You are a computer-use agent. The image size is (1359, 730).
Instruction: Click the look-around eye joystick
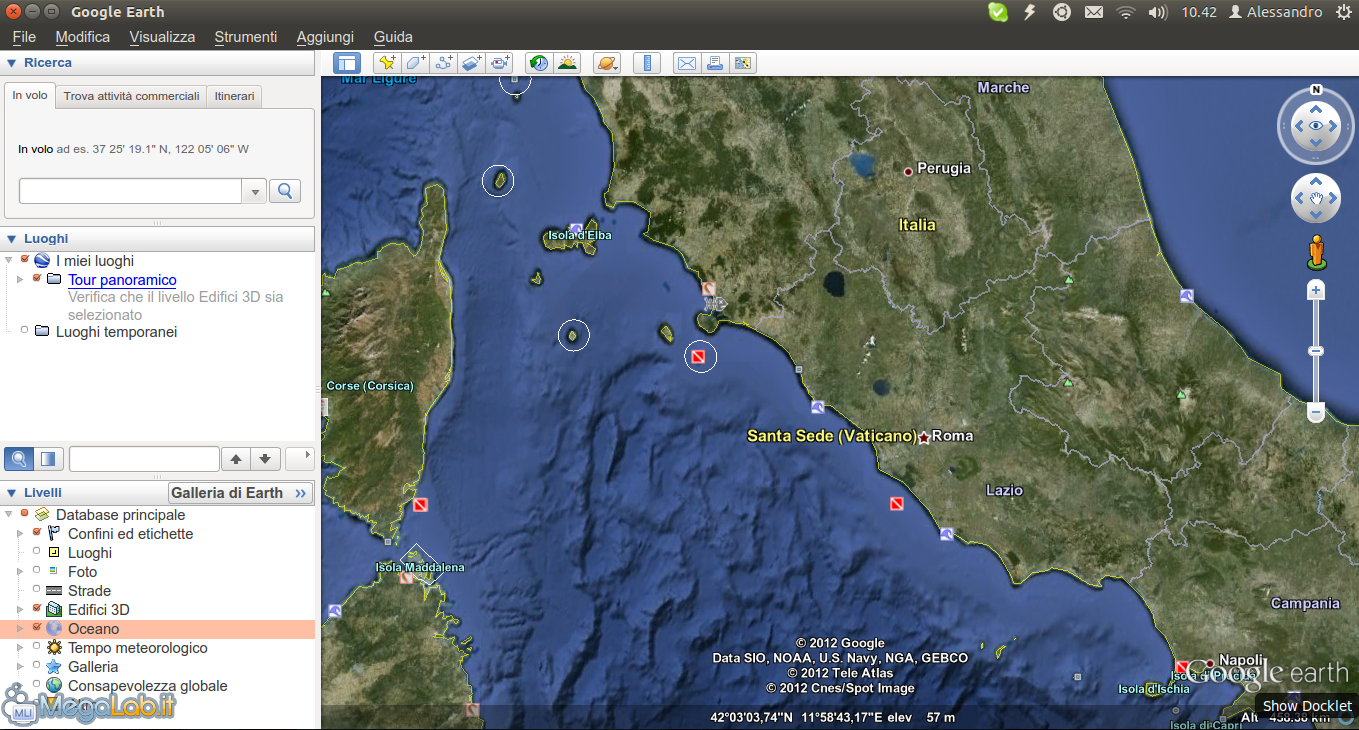(1316, 125)
